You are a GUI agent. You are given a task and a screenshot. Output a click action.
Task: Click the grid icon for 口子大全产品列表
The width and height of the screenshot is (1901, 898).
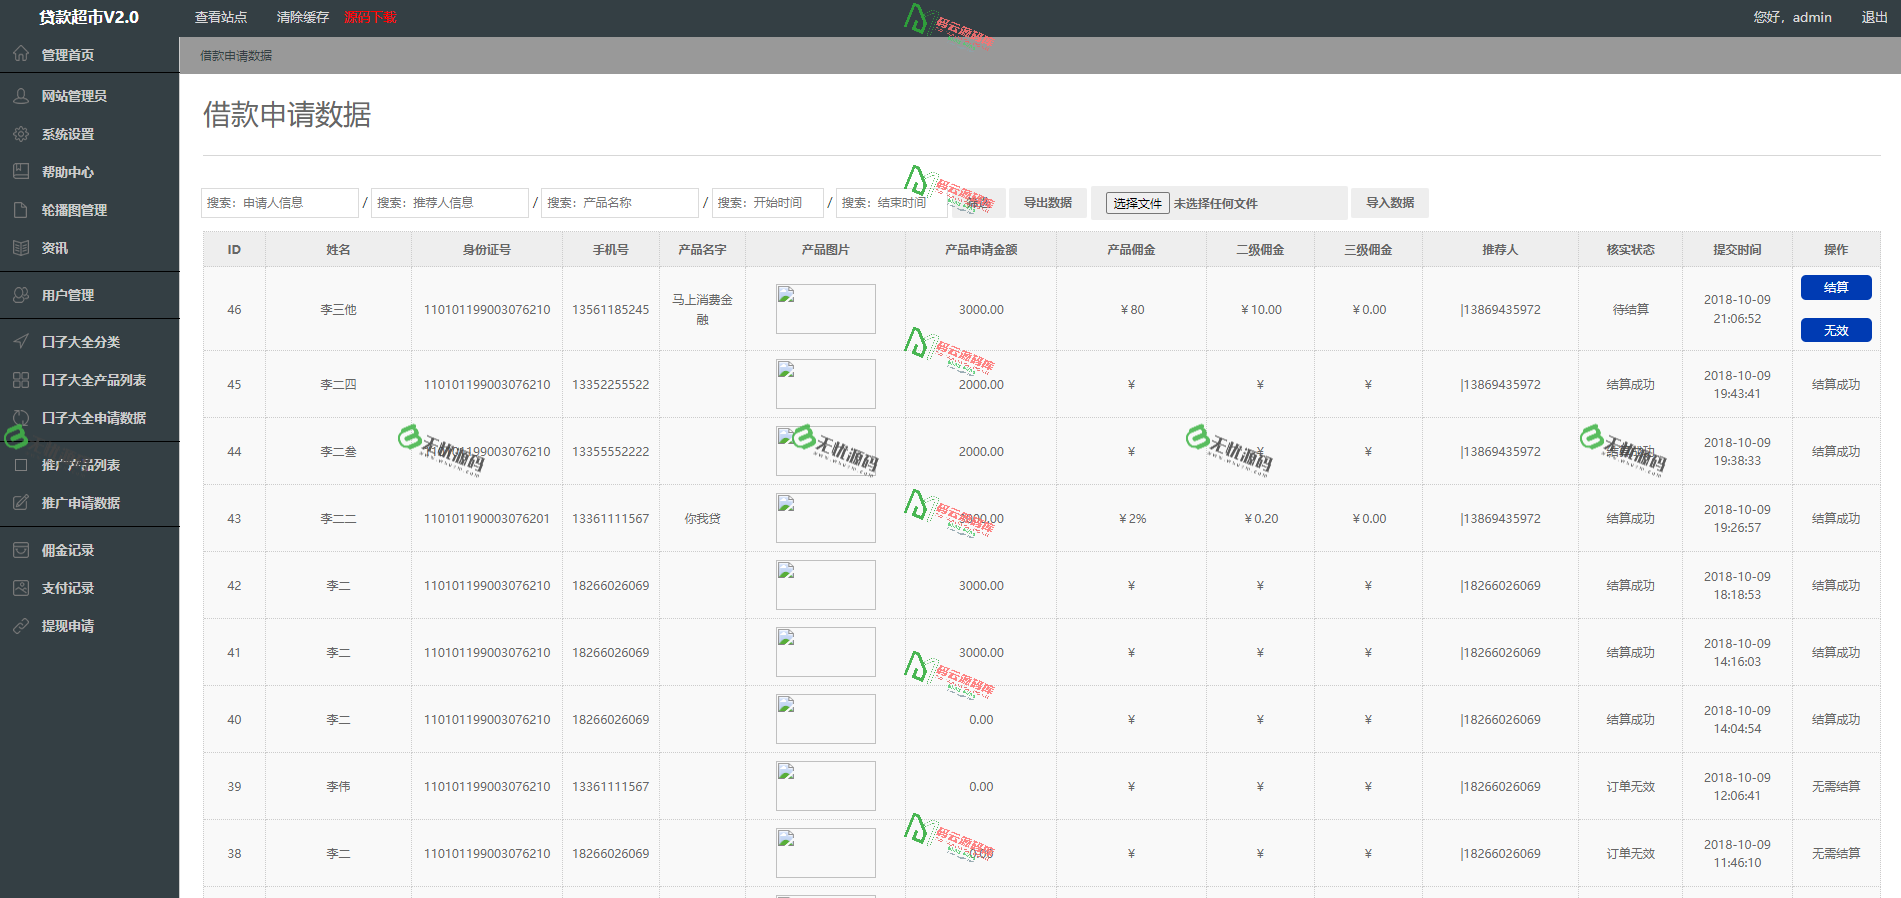coord(21,380)
